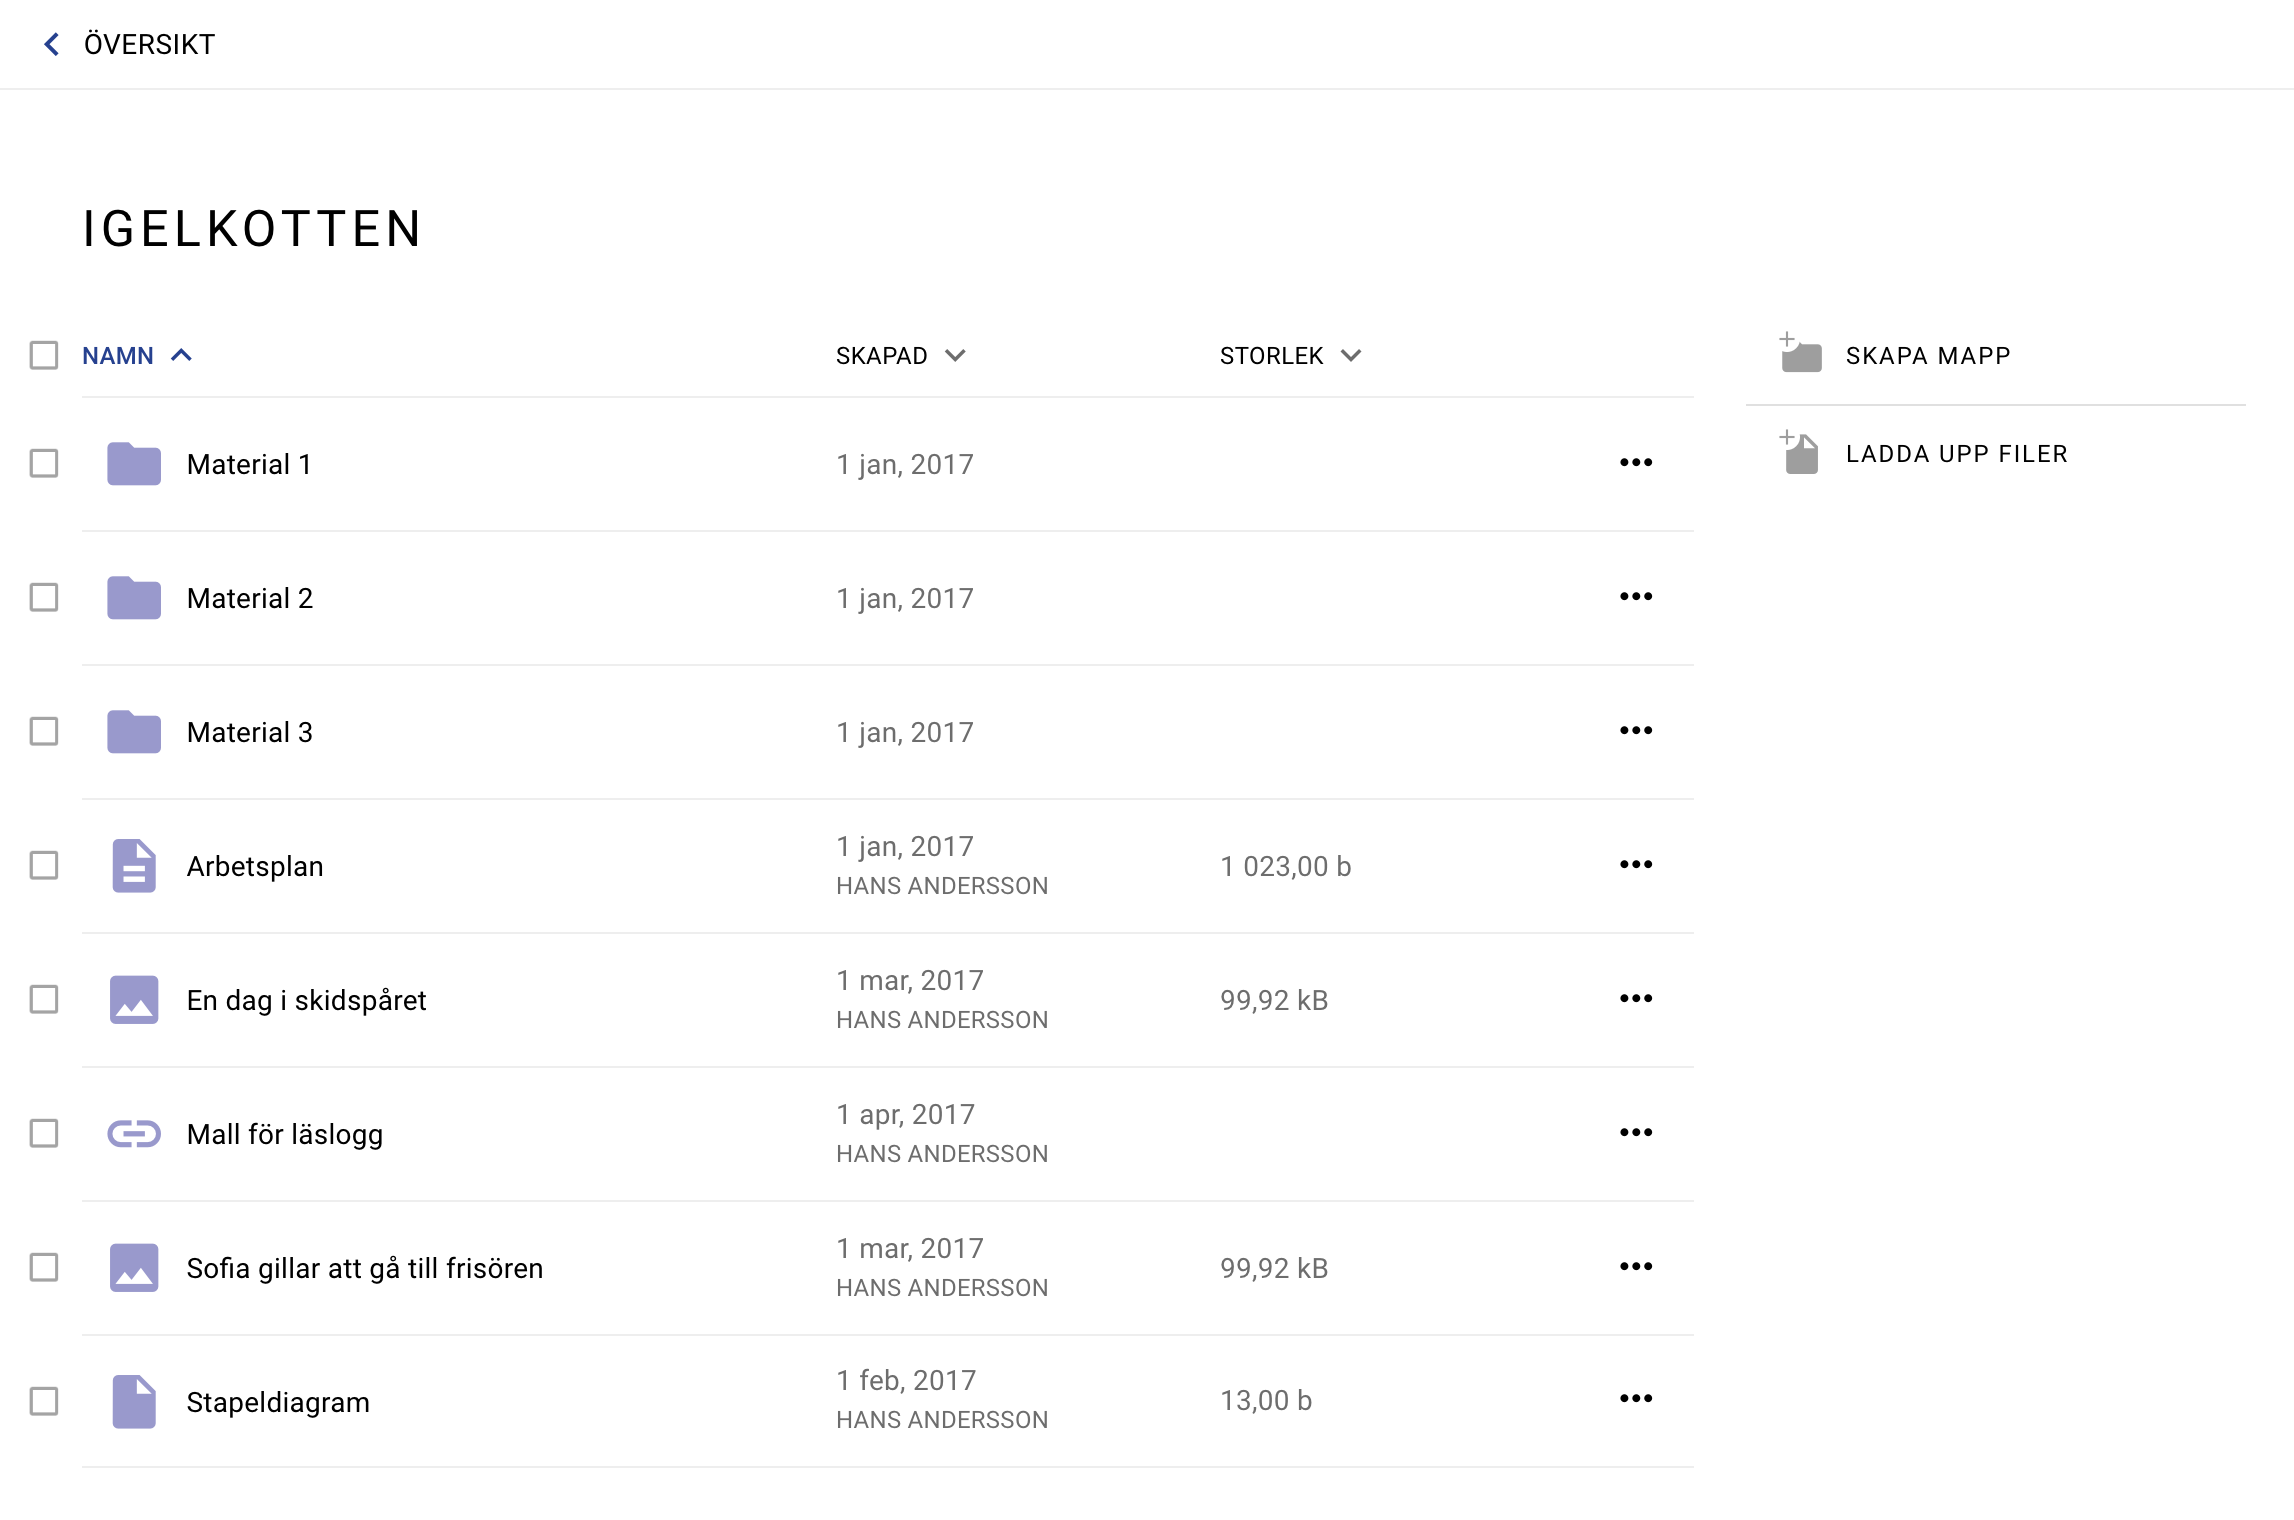
Task: Click the Ladda upp filer text
Action: [x=1956, y=454]
